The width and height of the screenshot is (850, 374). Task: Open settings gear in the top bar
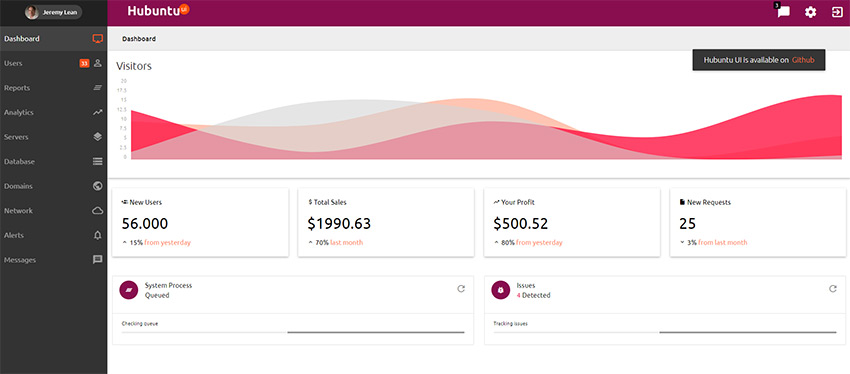[810, 12]
